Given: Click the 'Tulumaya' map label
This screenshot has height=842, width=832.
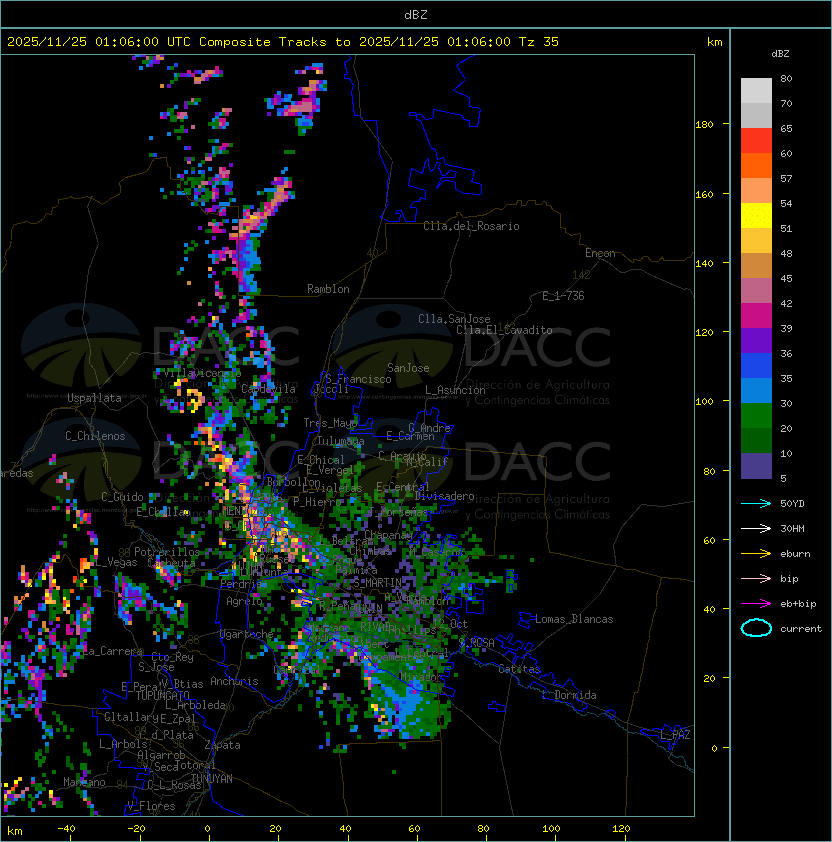Looking at the screenshot, I should coord(341,441).
